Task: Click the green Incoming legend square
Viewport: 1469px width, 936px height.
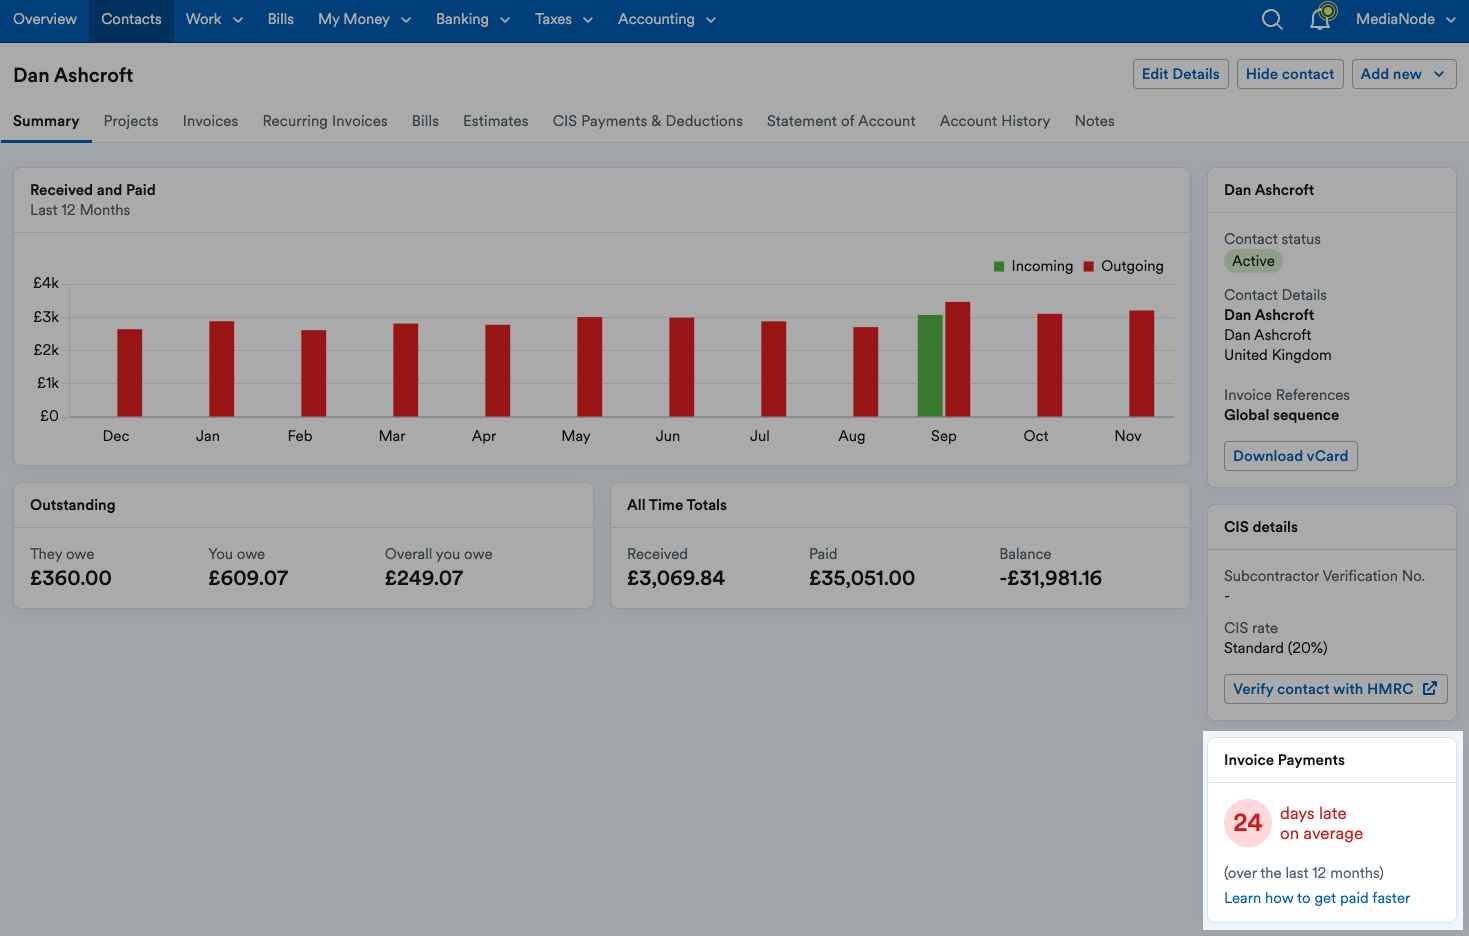Action: (x=999, y=266)
